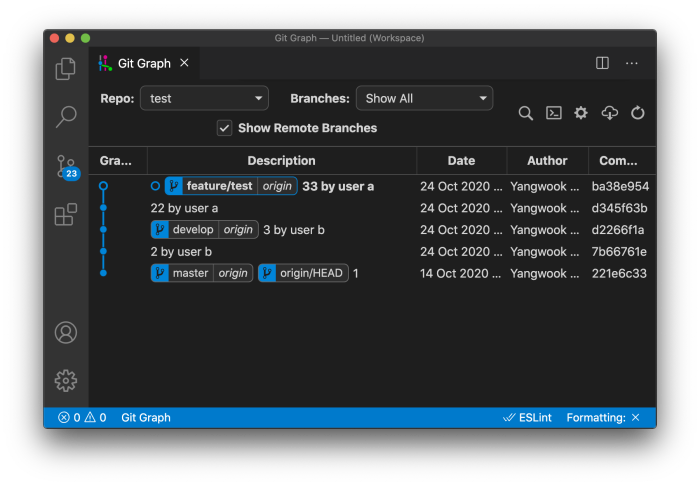Toggle Show Remote Branches checkbox
The image size is (700, 486).
click(x=224, y=128)
